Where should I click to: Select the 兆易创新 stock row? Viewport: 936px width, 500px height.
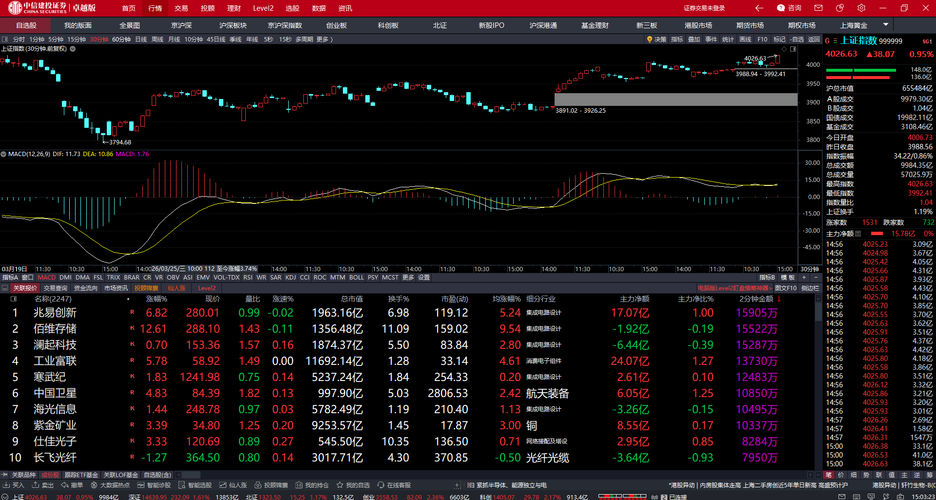coord(55,313)
